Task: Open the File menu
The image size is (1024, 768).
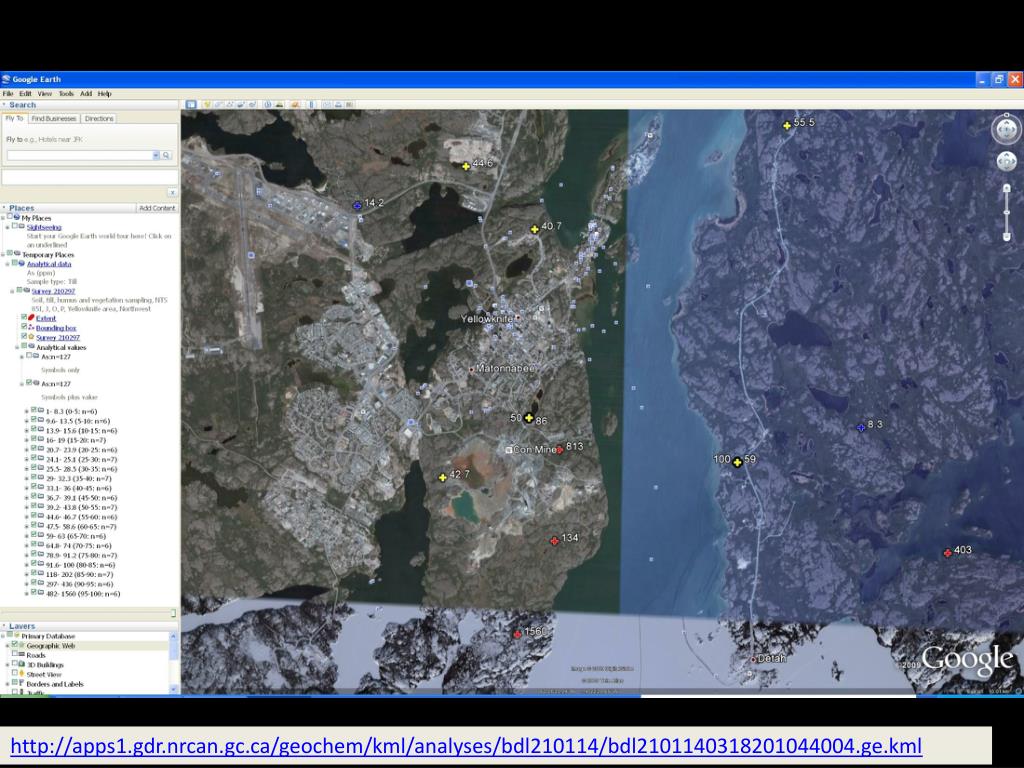Action: (8, 93)
